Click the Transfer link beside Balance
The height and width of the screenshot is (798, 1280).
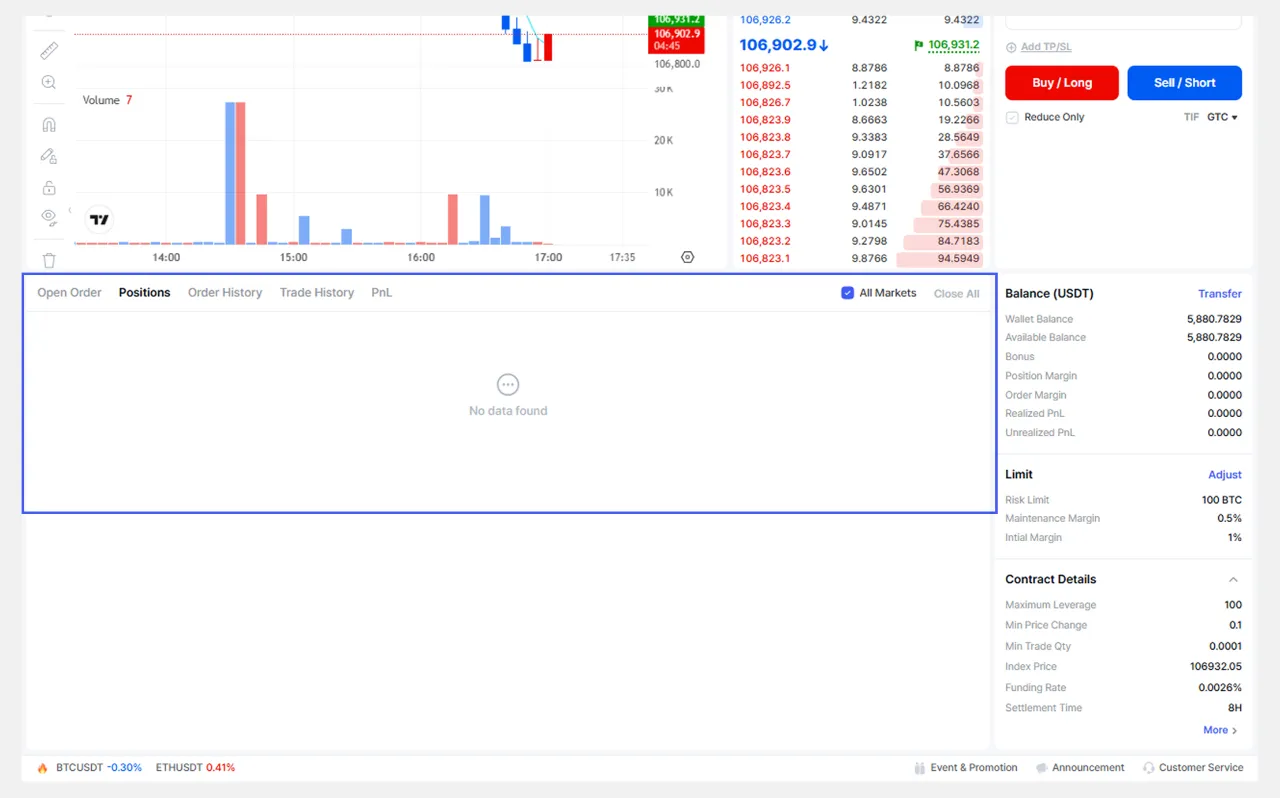[x=1220, y=294]
